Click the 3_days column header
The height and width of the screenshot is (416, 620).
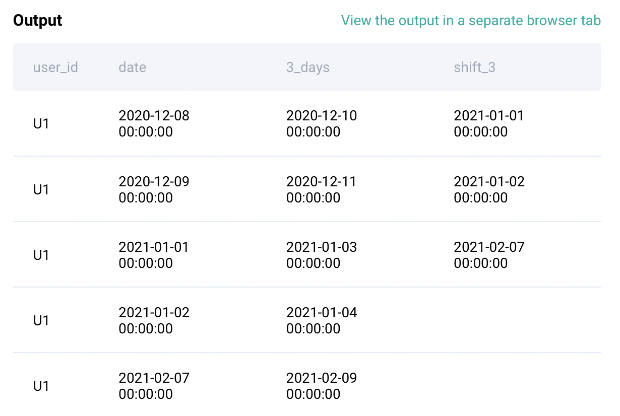tap(308, 67)
